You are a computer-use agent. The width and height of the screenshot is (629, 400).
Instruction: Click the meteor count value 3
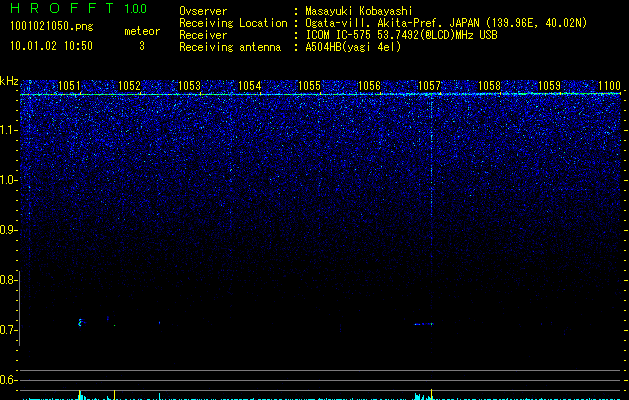[x=142, y=46]
